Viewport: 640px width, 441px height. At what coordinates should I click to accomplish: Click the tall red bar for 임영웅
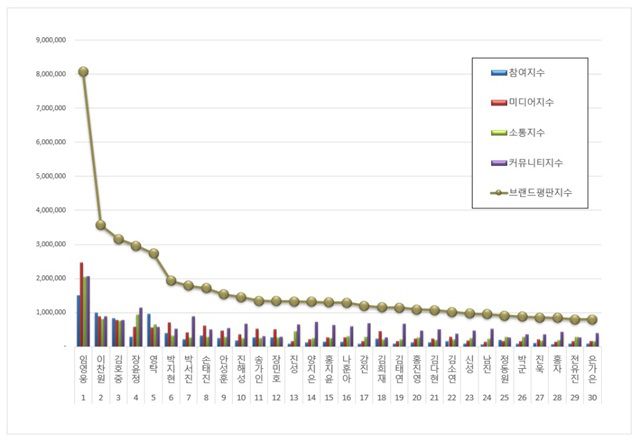pyautogui.click(x=82, y=304)
